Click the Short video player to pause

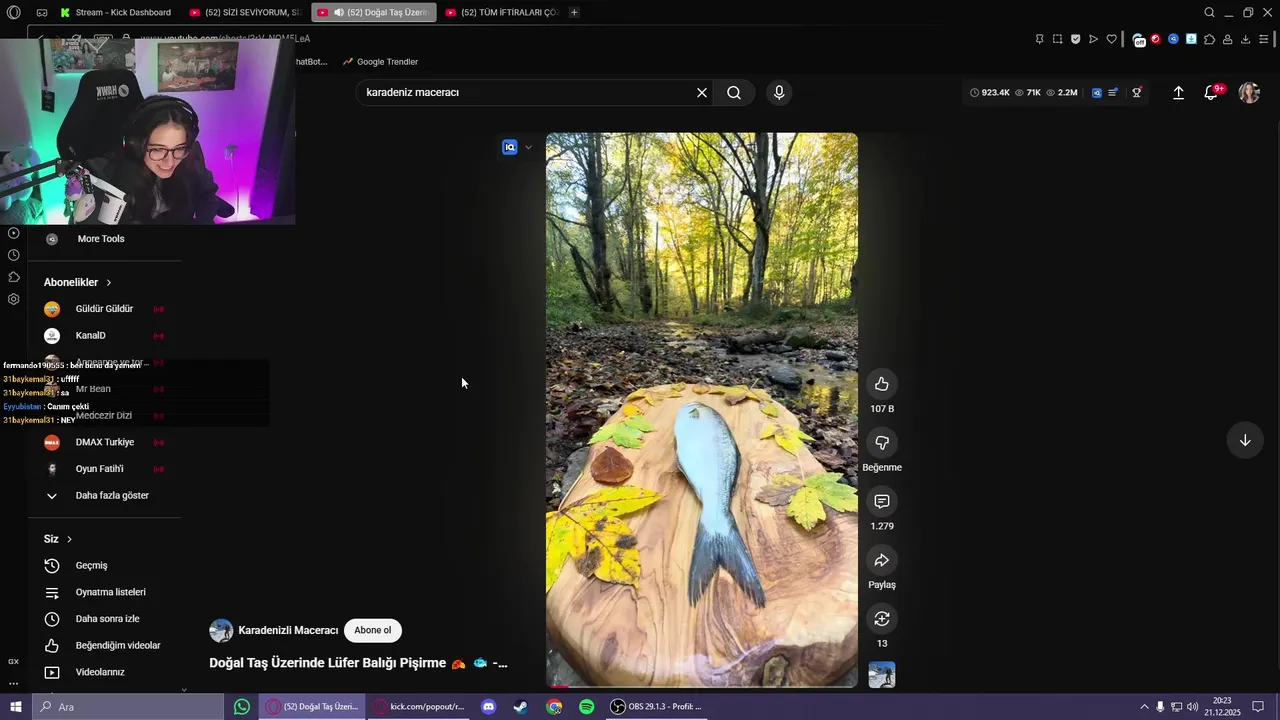coord(701,410)
